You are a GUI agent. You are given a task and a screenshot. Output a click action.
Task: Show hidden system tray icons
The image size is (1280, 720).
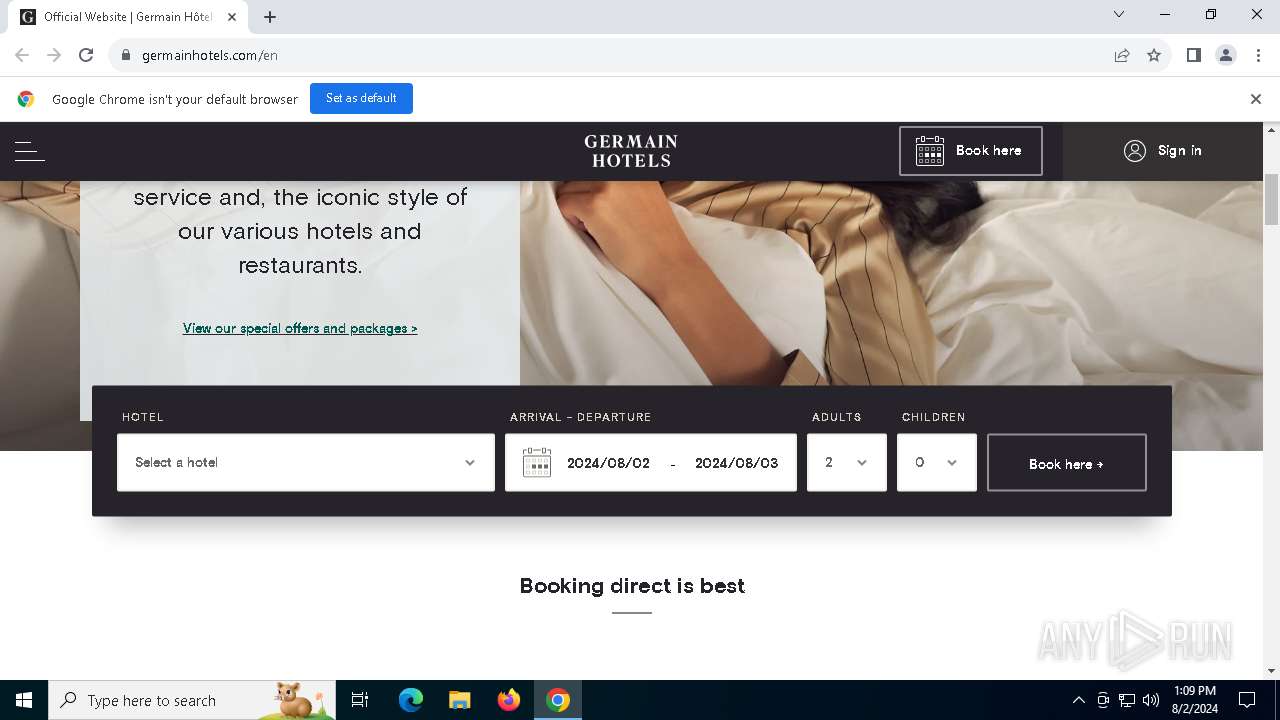[1078, 700]
